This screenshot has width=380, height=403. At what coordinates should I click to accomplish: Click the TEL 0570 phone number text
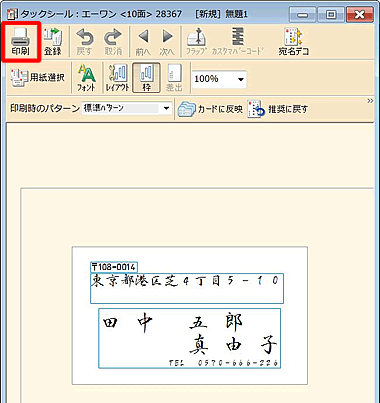[224, 363]
